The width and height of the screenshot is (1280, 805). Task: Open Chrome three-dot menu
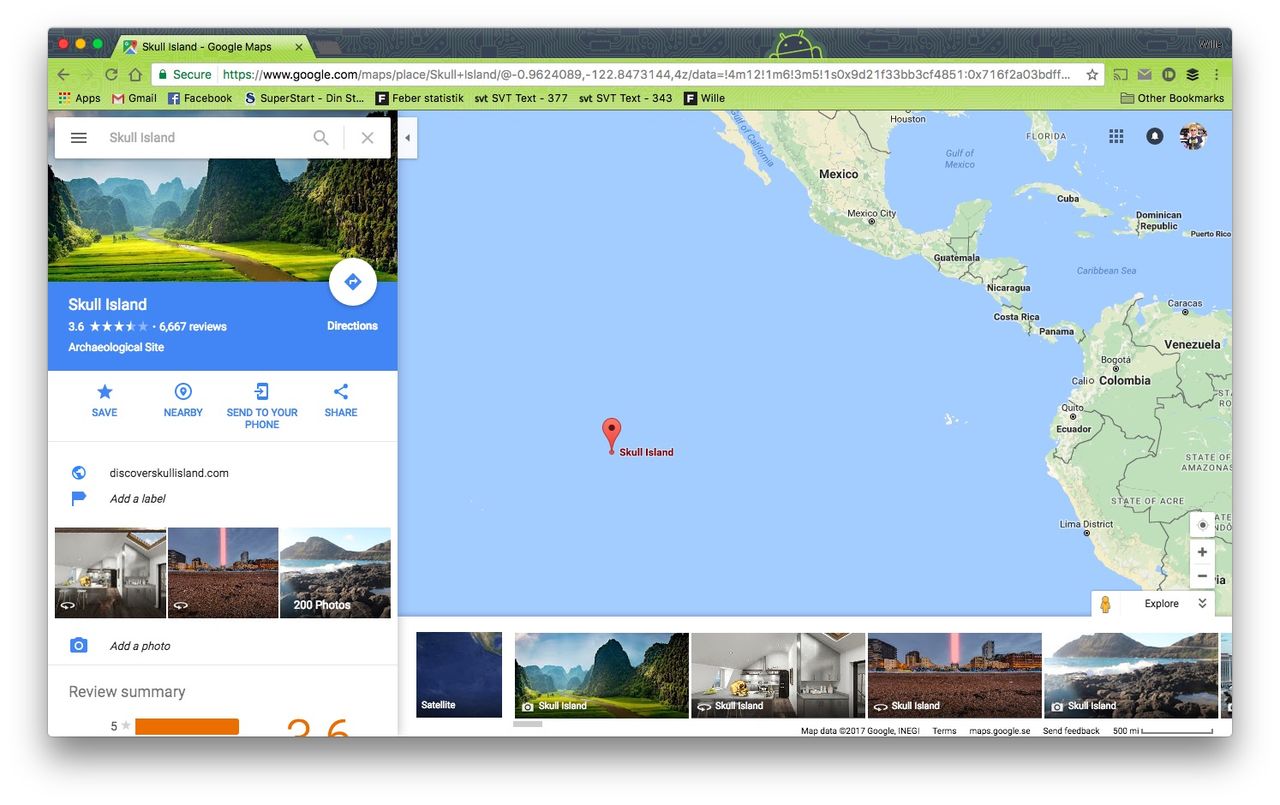1216,75
